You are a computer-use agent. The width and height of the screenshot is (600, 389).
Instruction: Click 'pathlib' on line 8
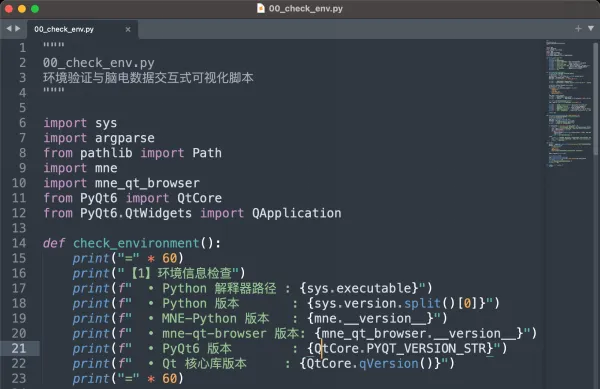[x=106, y=153]
